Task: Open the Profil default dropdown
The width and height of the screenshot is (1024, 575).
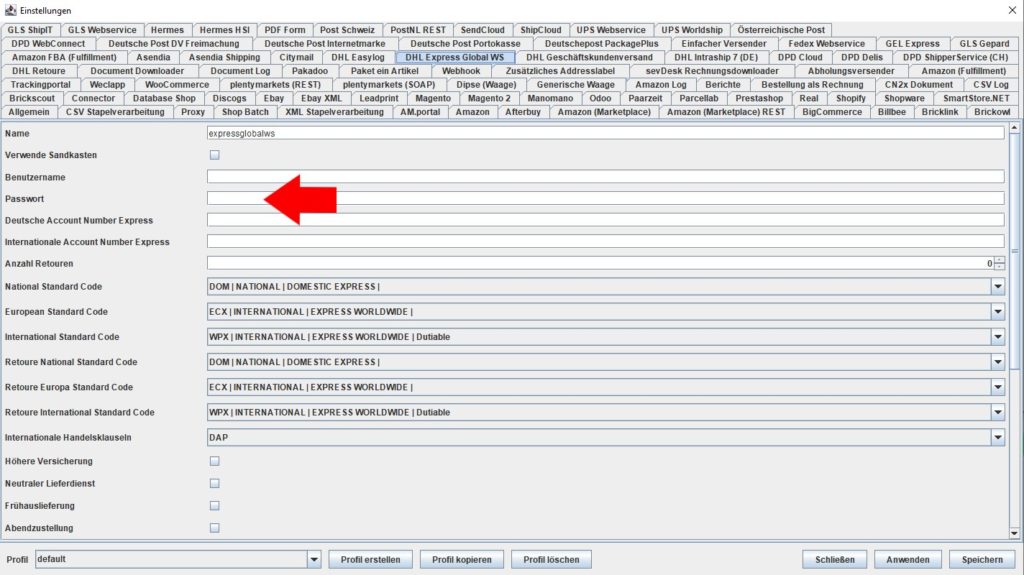Action: 313,559
